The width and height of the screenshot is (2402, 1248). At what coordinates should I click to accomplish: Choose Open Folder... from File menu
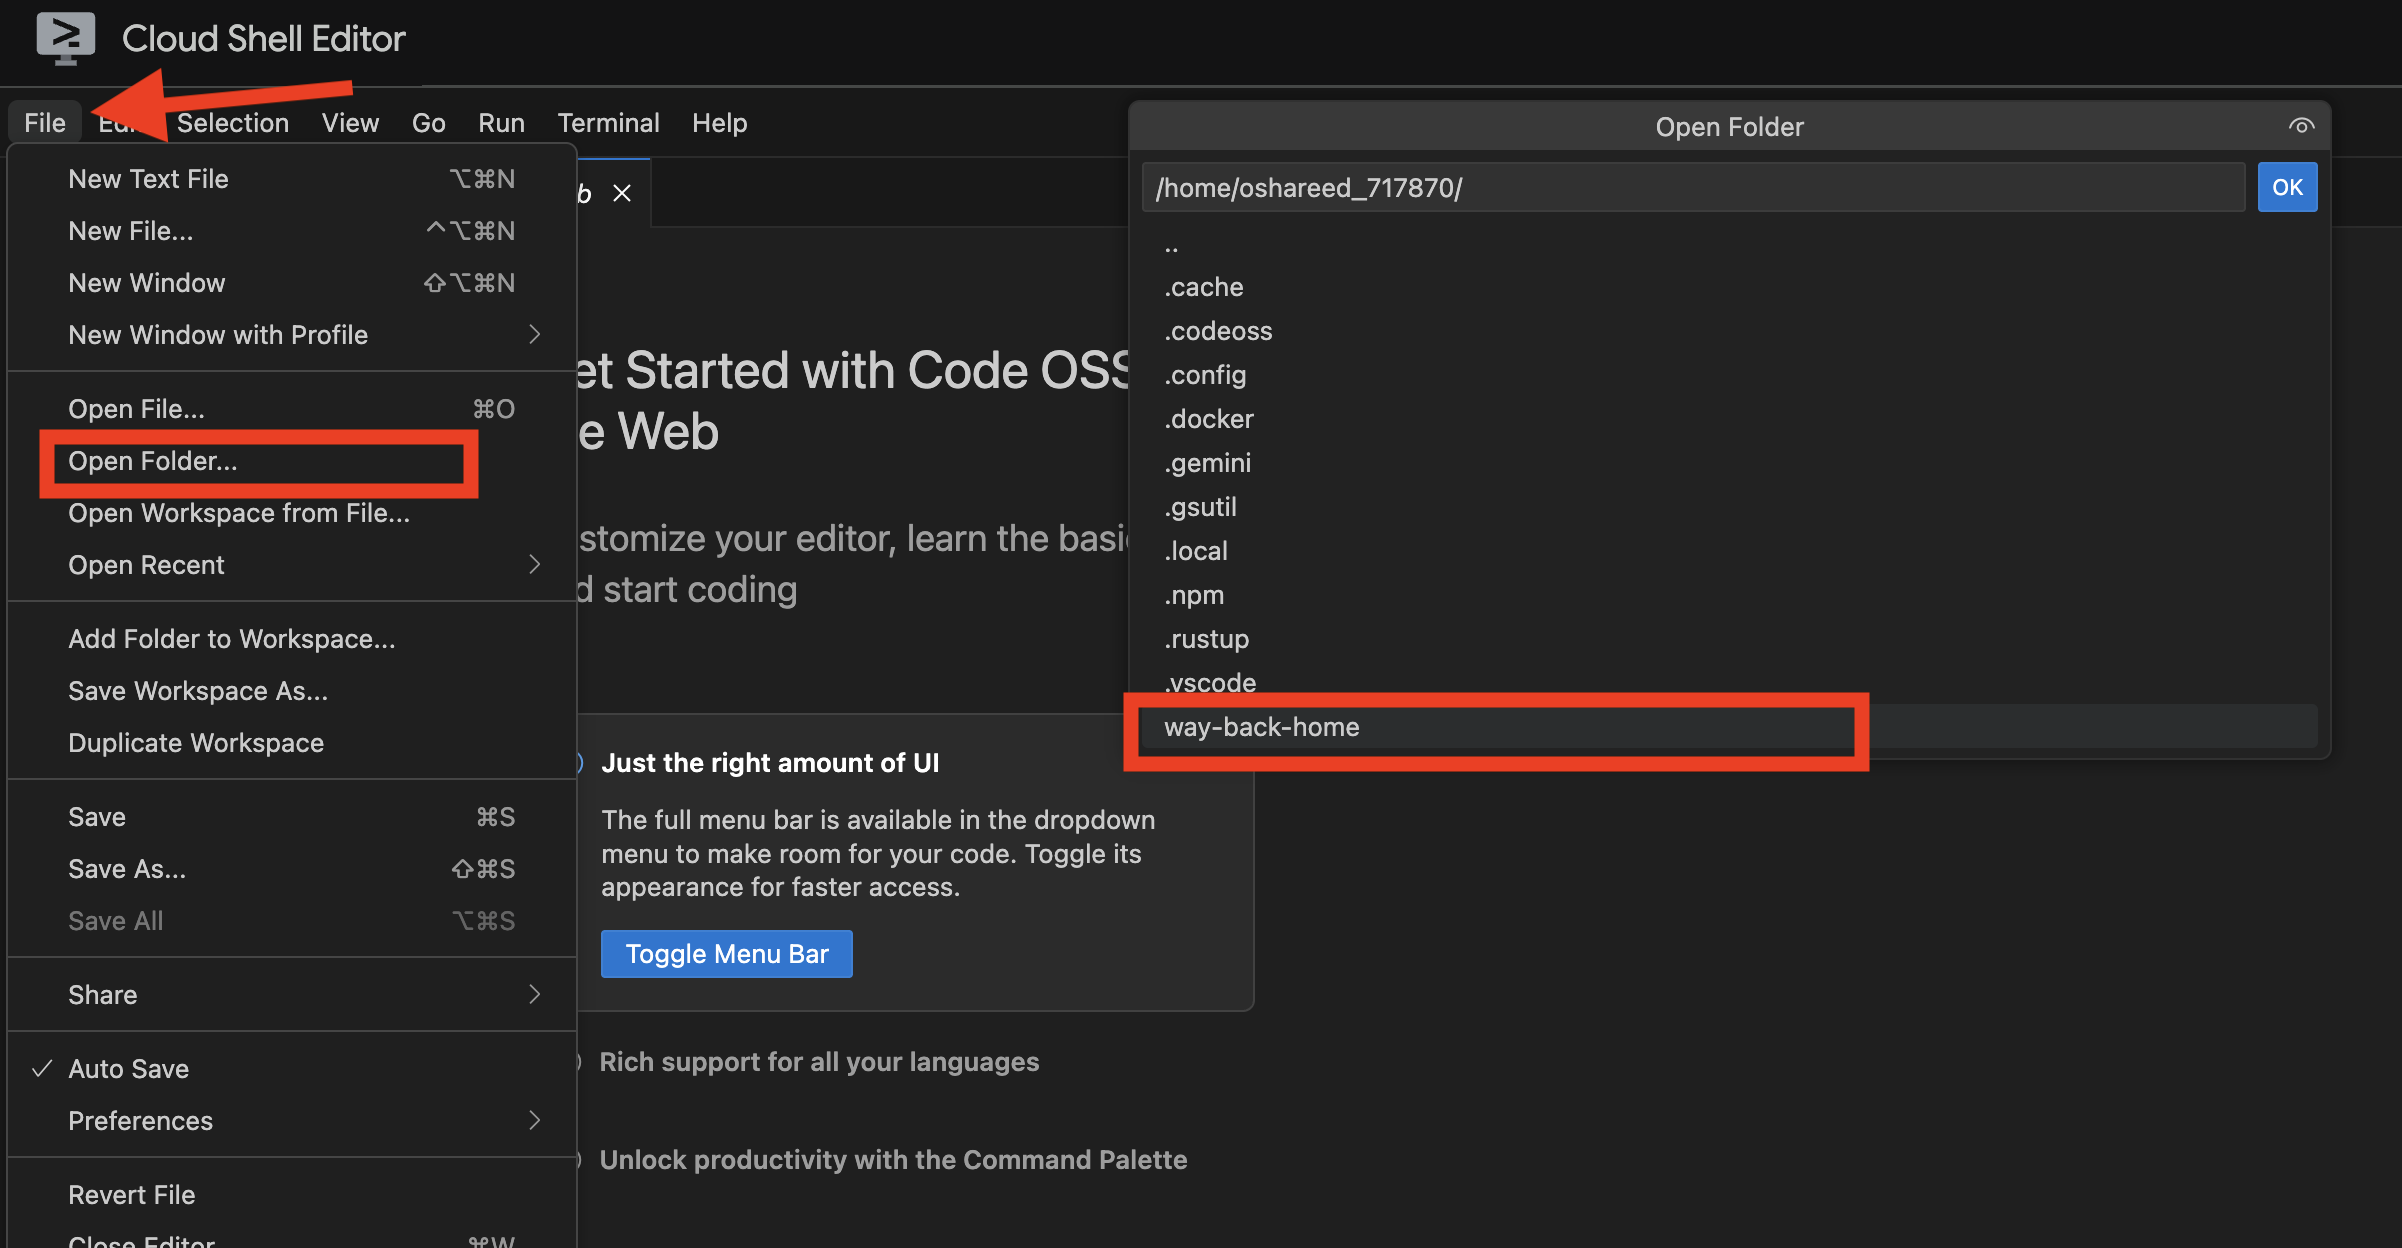coord(153,461)
